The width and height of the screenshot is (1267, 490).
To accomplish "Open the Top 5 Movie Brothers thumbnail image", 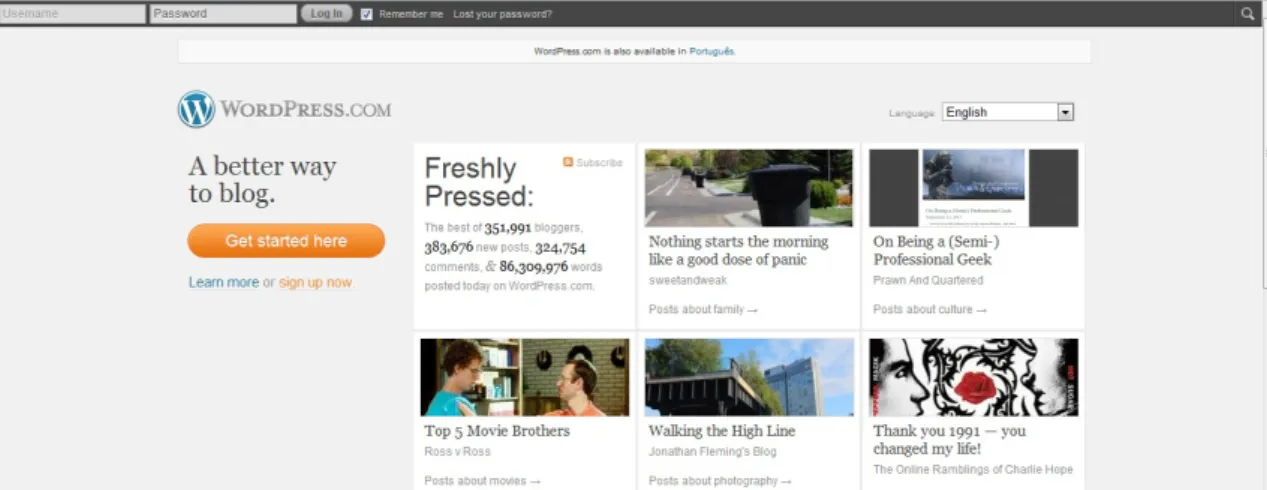I will [x=525, y=377].
